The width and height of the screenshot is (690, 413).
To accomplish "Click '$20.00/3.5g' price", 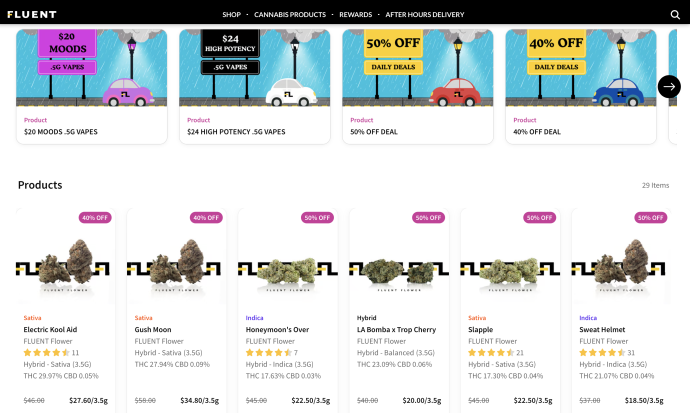I will pos(422,400).
